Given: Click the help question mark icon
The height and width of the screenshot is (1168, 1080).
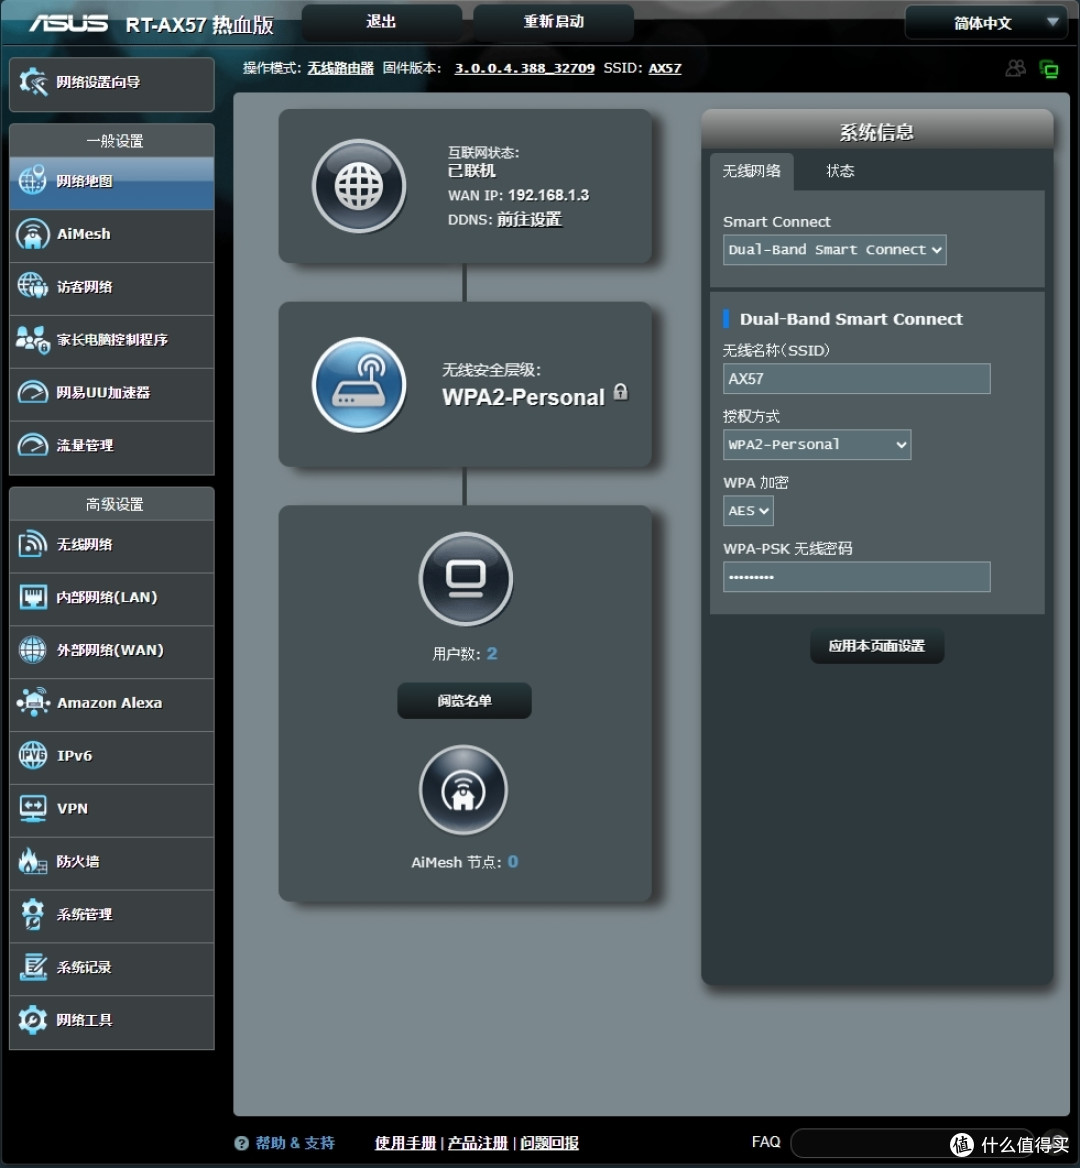Looking at the screenshot, I should click(x=241, y=1143).
